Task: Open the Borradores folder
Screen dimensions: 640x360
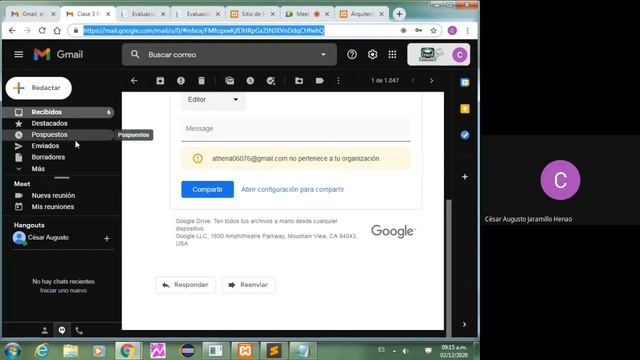Action: [x=58, y=157]
